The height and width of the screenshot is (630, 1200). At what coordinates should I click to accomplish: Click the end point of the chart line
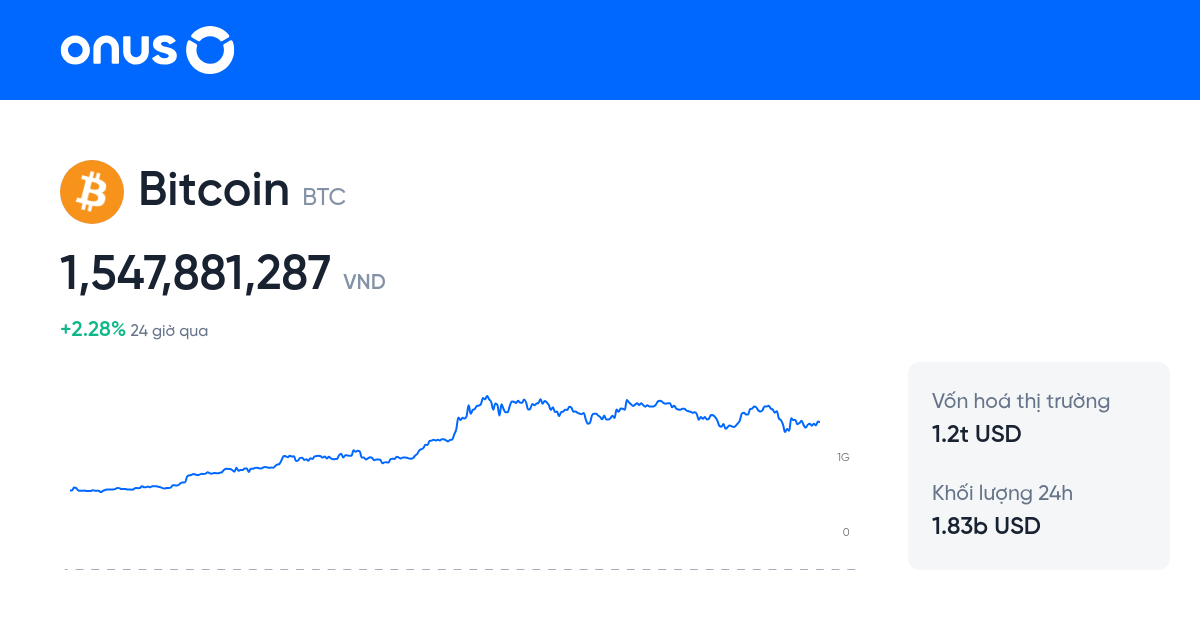[x=819, y=422]
